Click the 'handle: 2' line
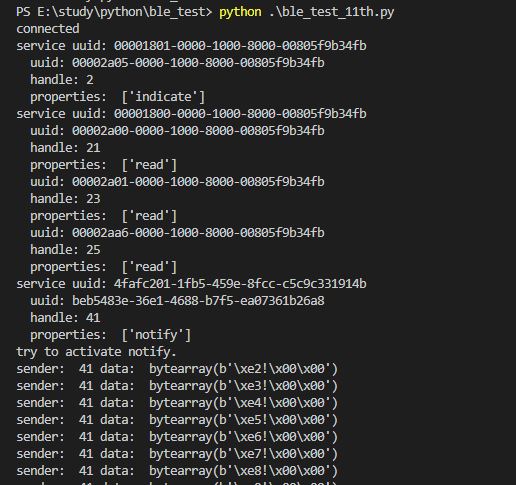 click(x=62, y=80)
